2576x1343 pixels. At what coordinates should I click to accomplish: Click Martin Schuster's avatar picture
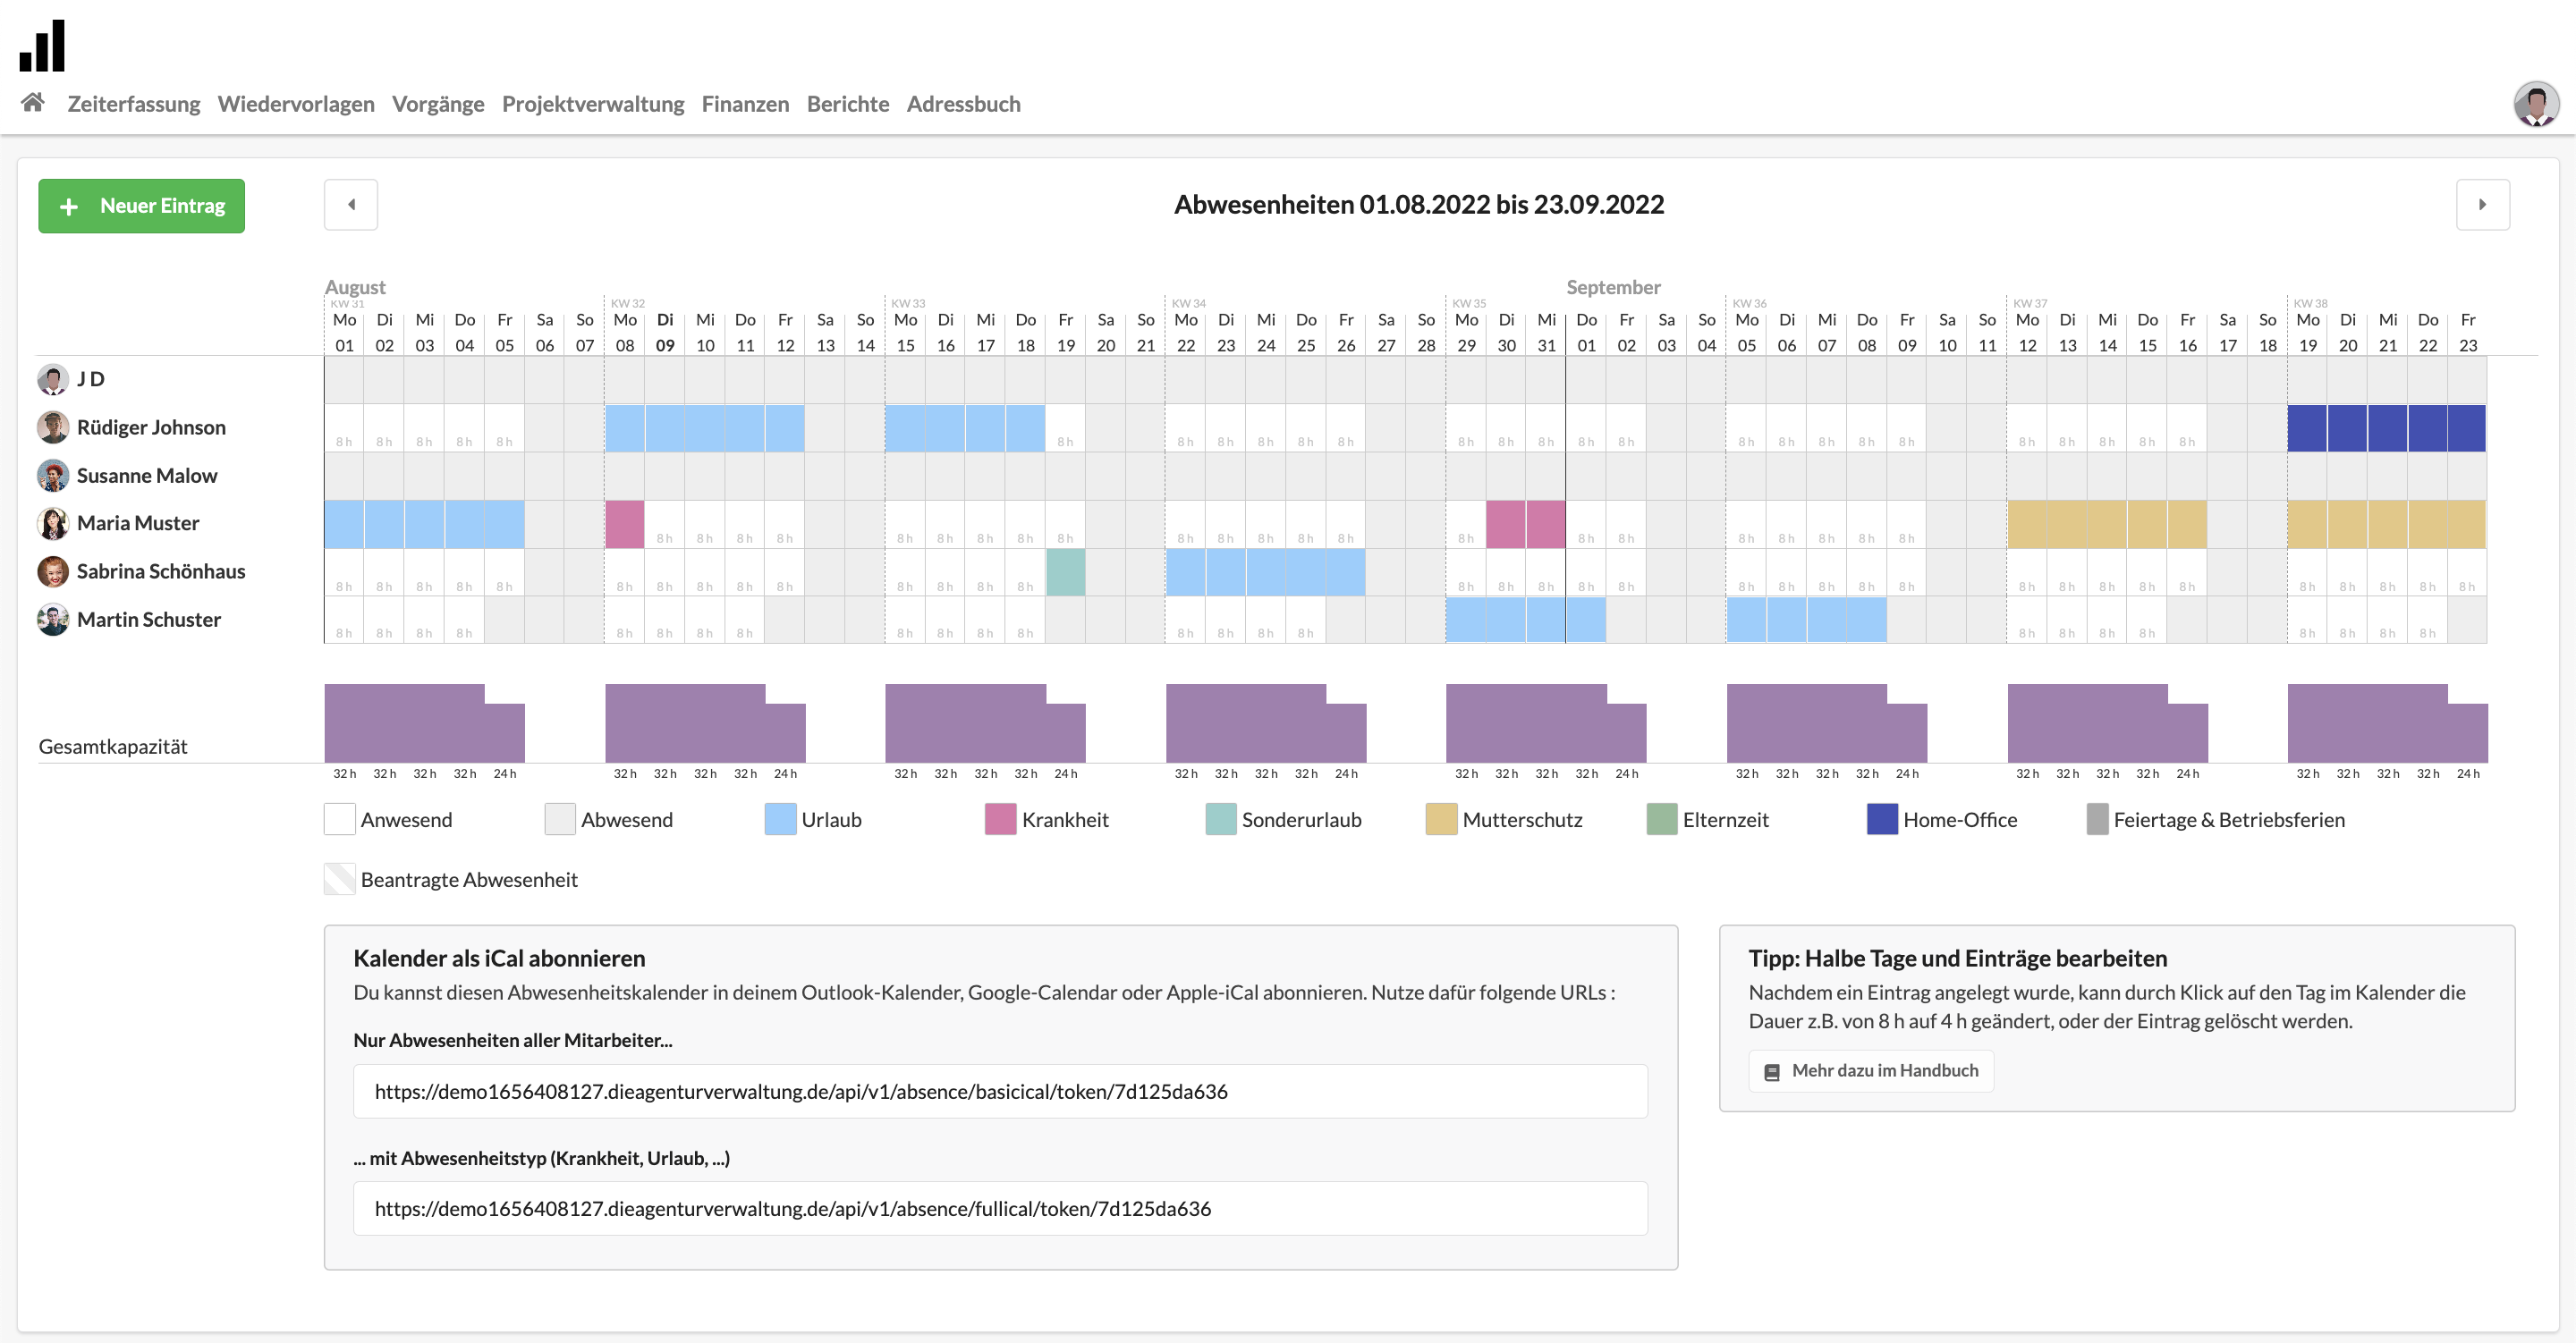click(53, 619)
